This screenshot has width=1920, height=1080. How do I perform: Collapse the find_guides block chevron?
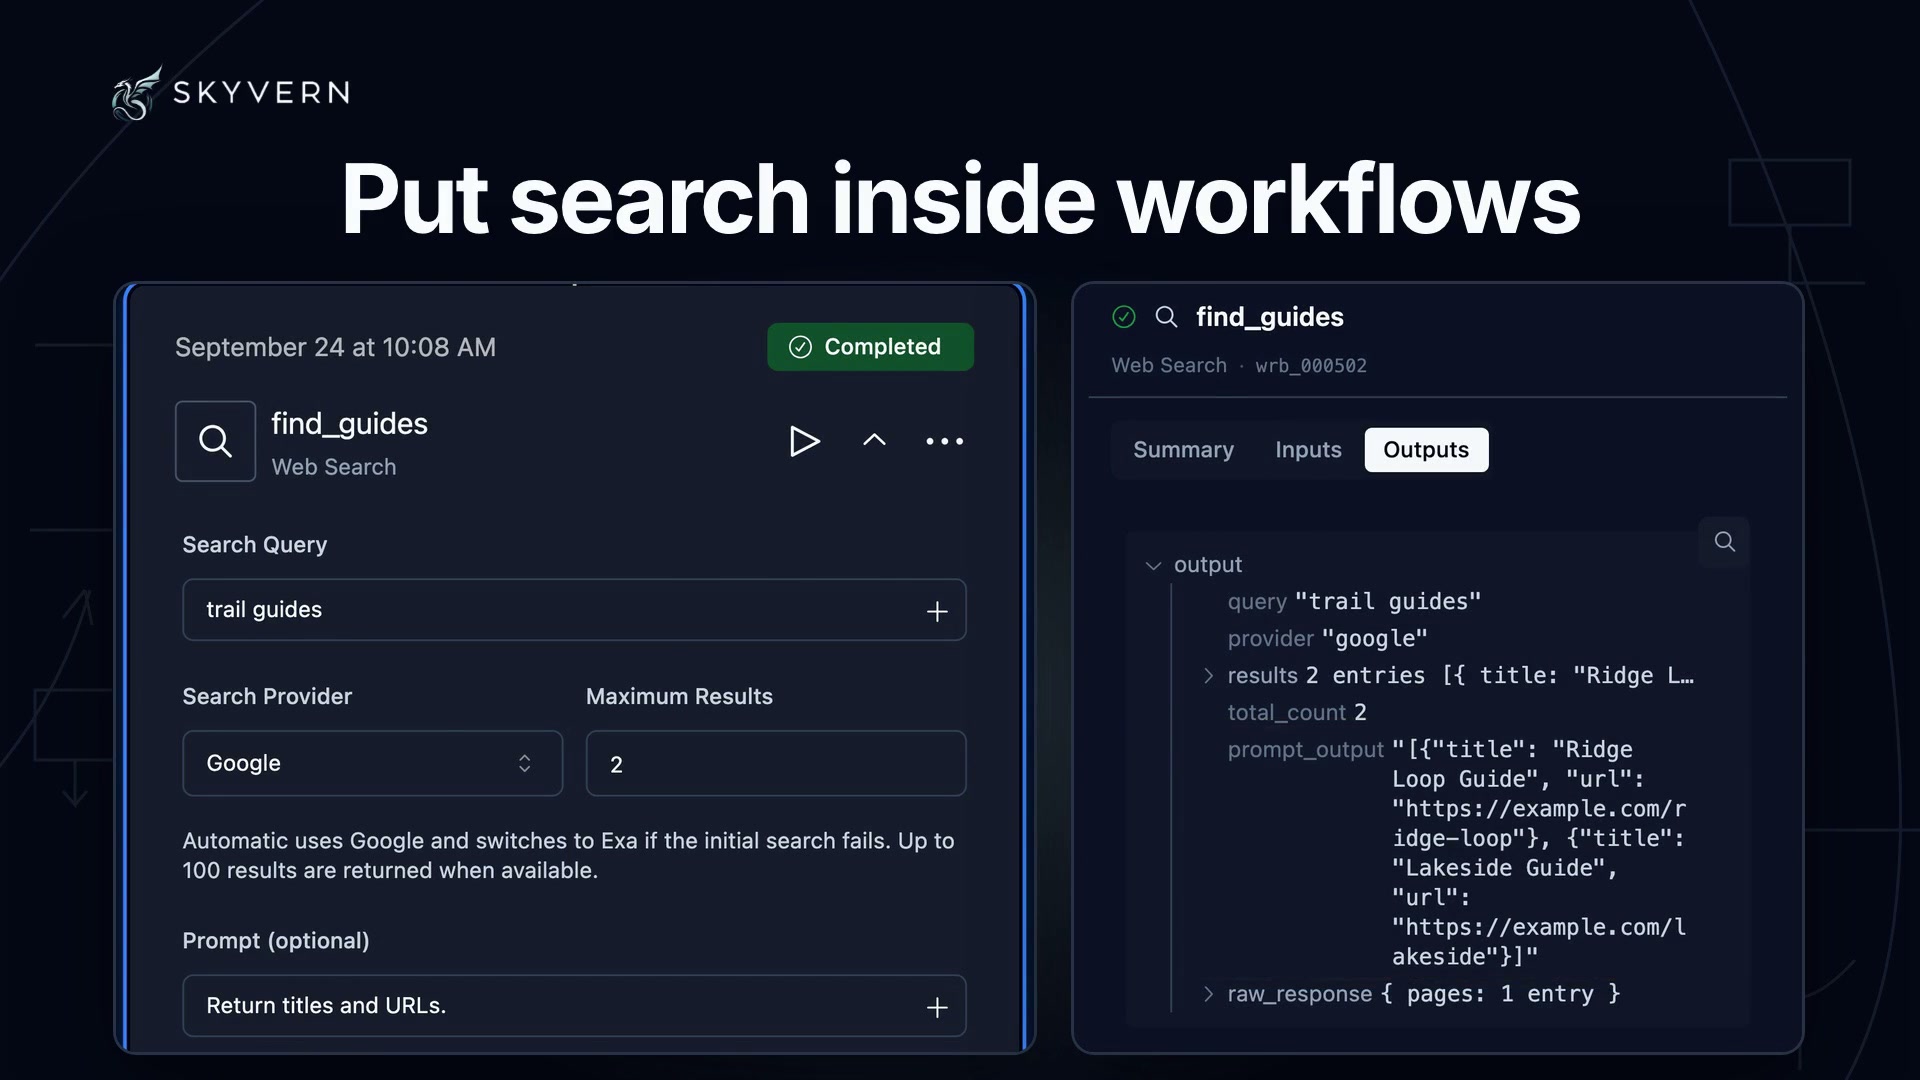pos(874,440)
